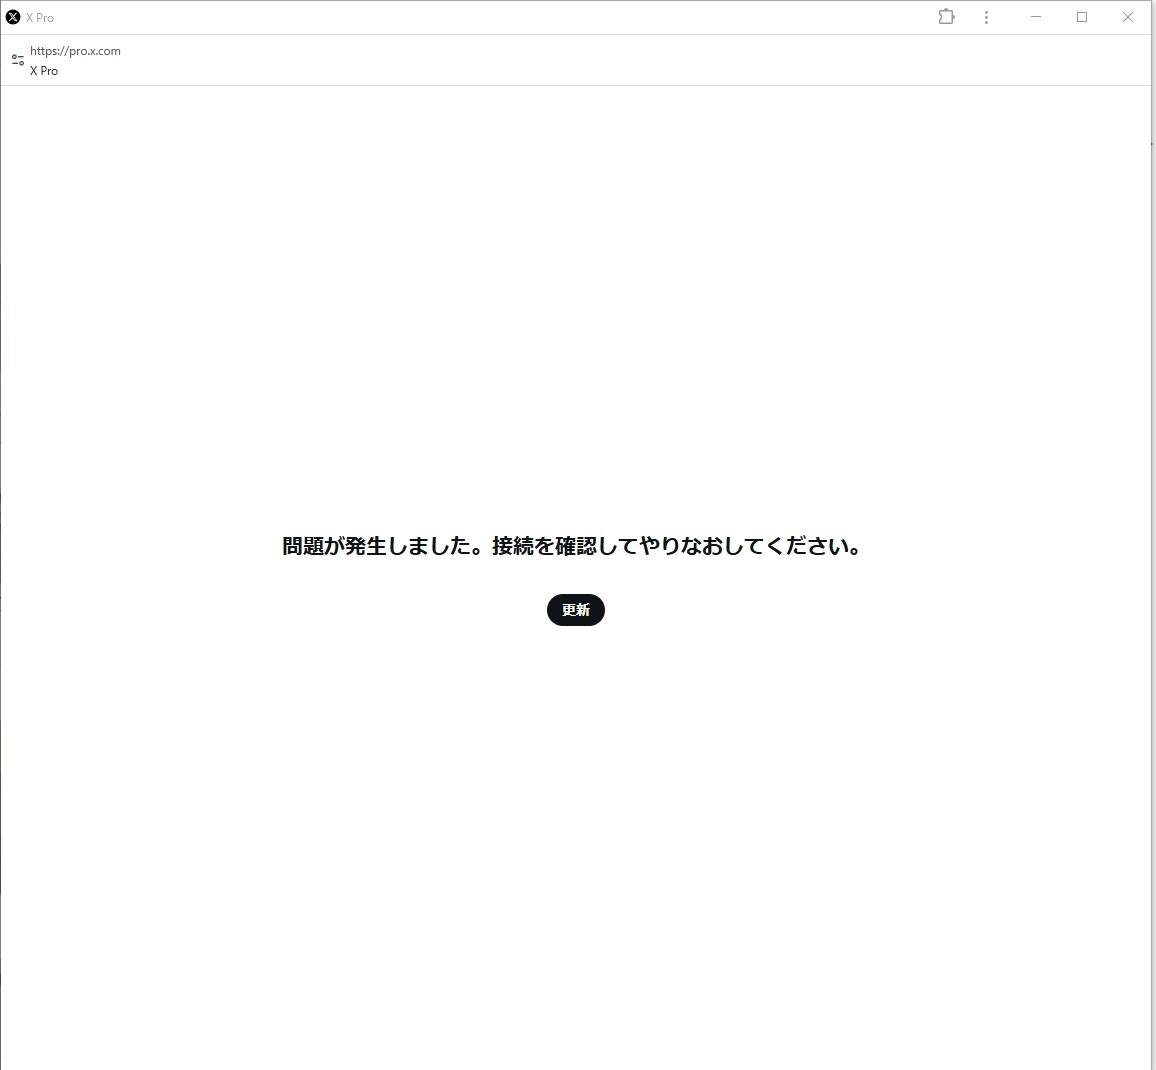
Task: Click blank page area above the error message
Action: coord(575,300)
